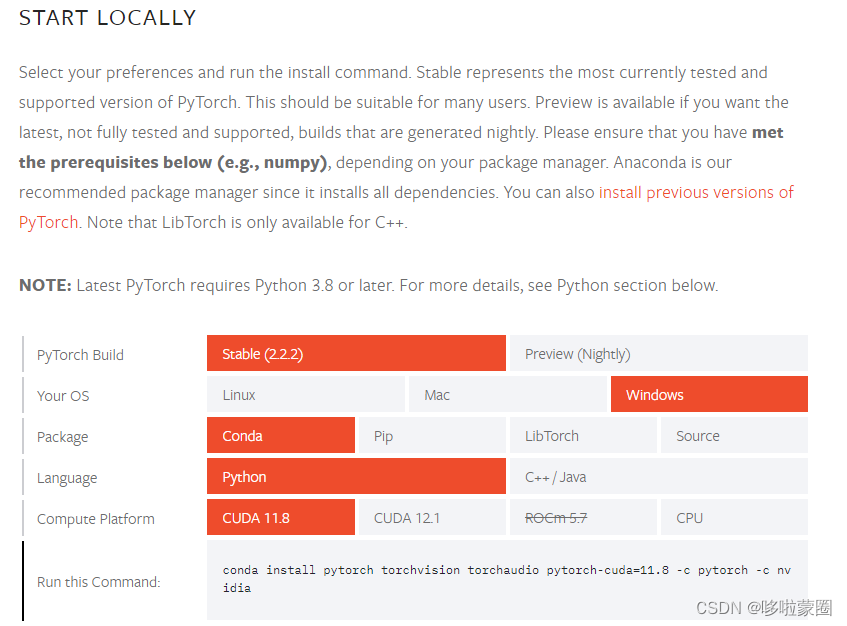Viewport: 847px width, 626px height.
Task: Open install previous versions of PyTorch link
Action: click(696, 192)
